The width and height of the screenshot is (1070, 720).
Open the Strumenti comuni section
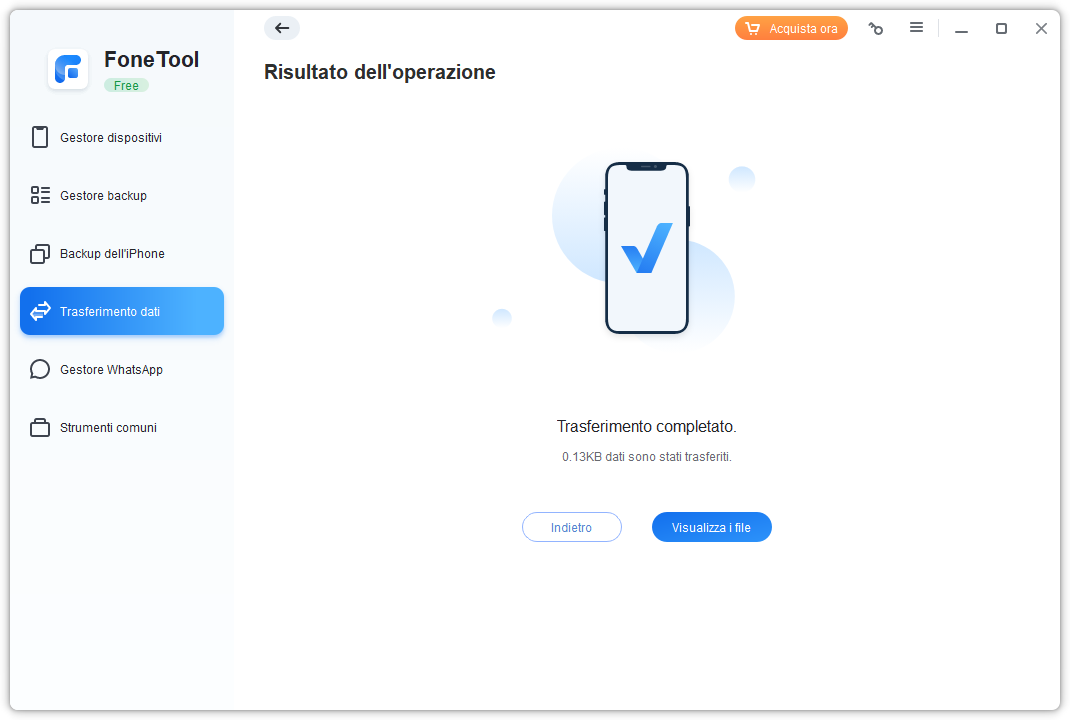(108, 428)
